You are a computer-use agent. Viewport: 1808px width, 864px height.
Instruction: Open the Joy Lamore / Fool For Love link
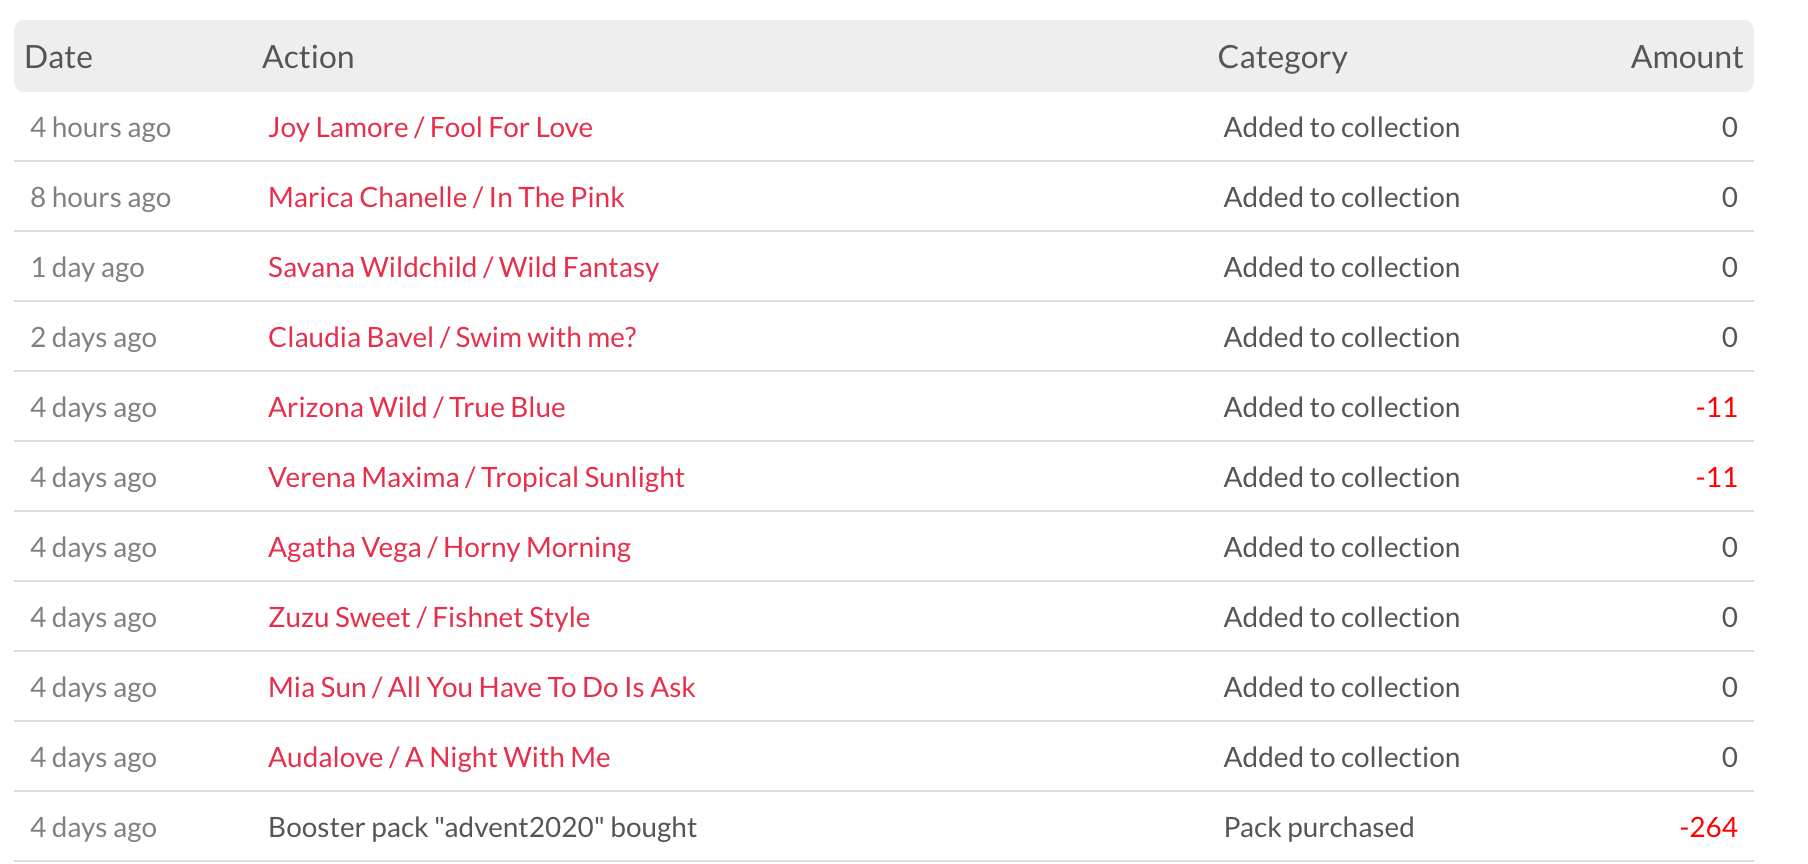(x=430, y=128)
